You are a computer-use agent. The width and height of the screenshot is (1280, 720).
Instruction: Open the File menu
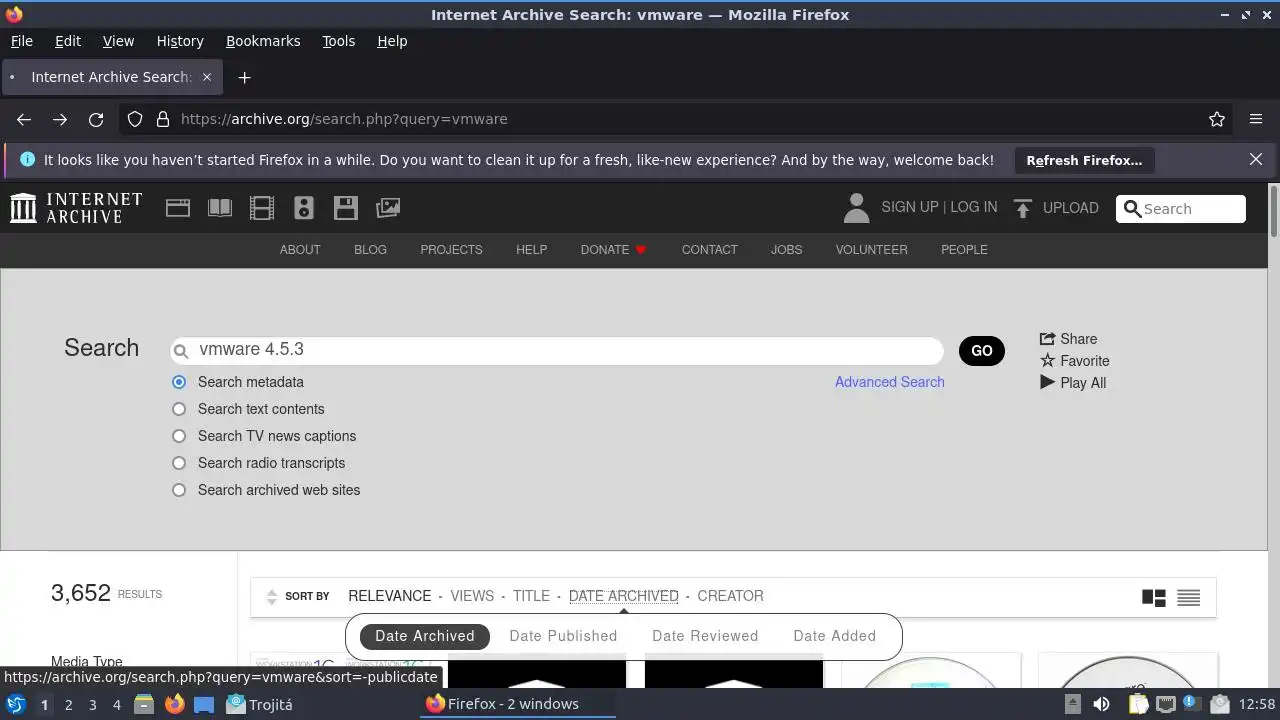(21, 41)
